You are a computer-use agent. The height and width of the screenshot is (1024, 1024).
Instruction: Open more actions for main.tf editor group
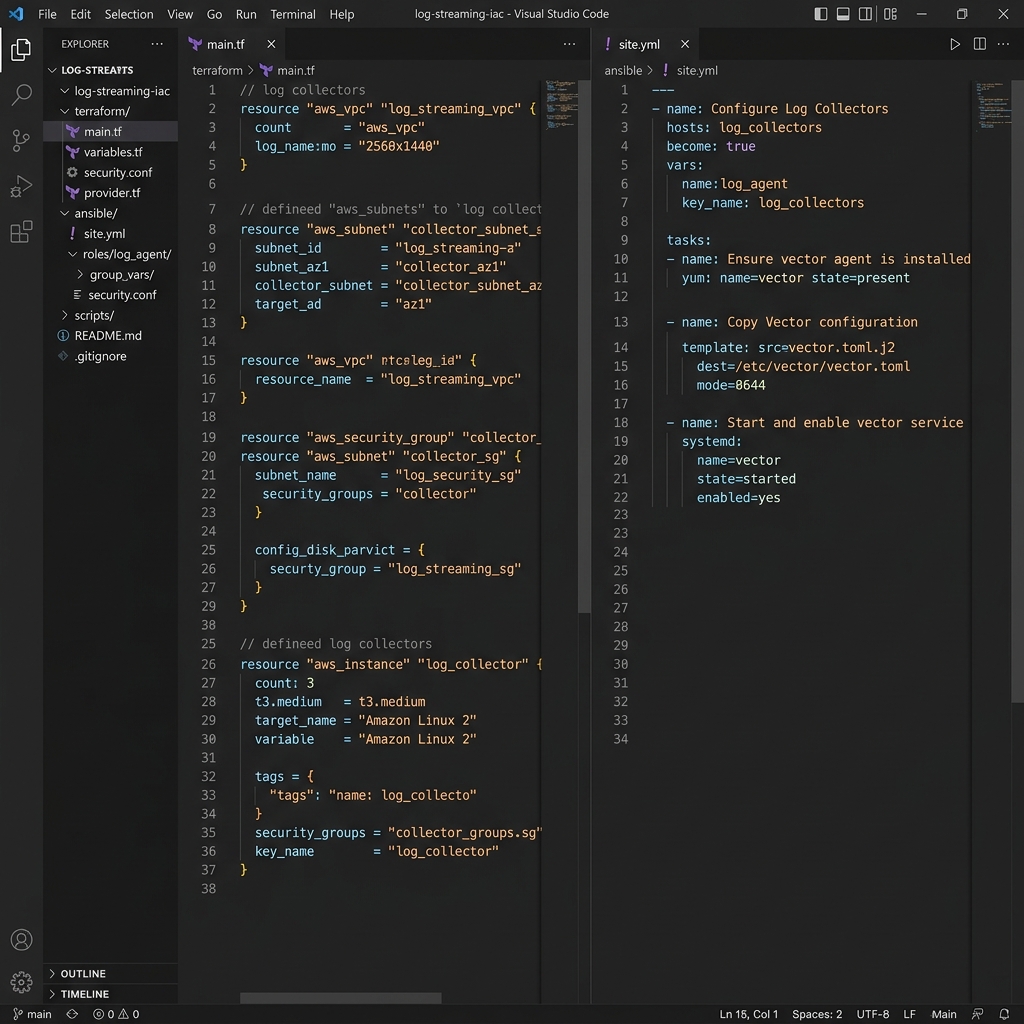569,44
